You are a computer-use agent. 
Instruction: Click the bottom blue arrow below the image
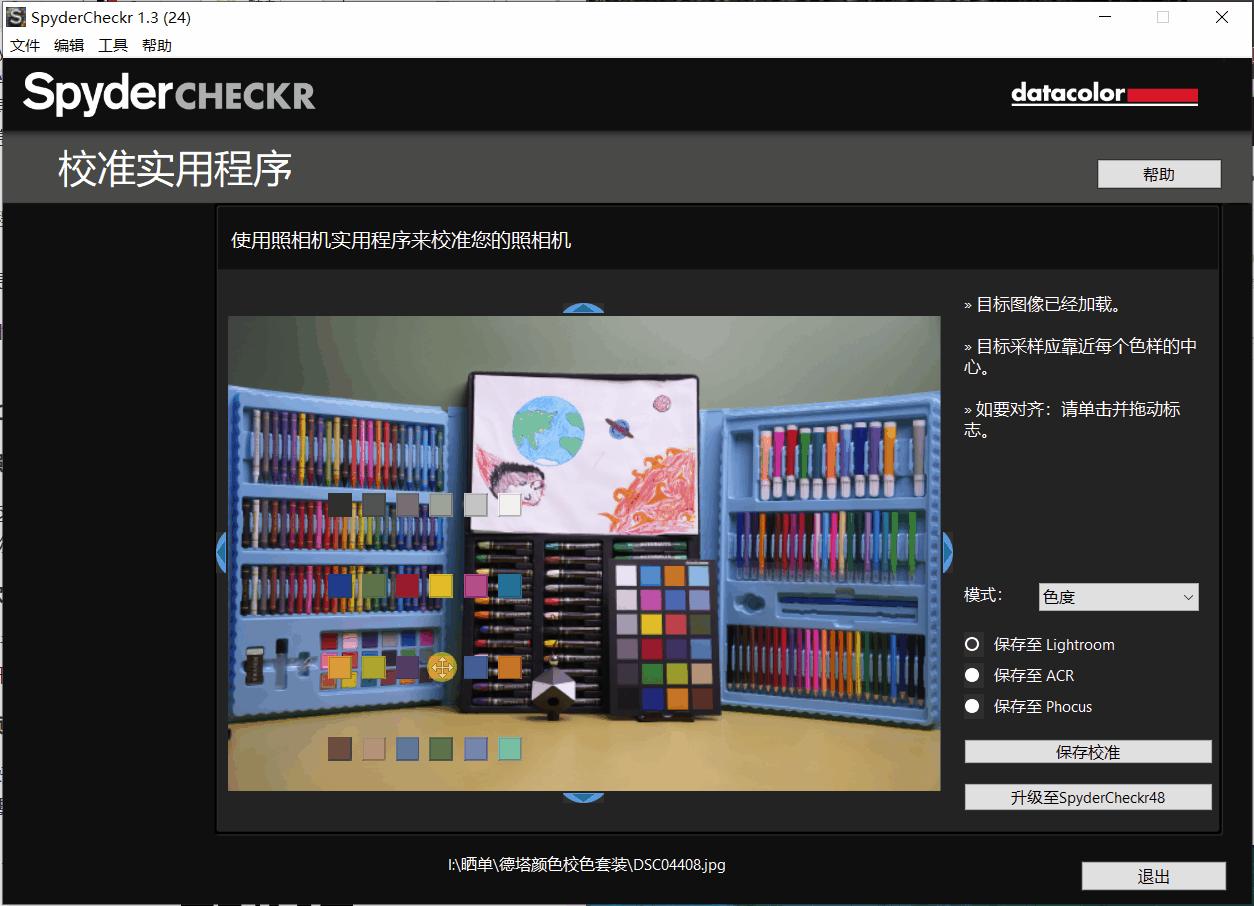[x=583, y=797]
